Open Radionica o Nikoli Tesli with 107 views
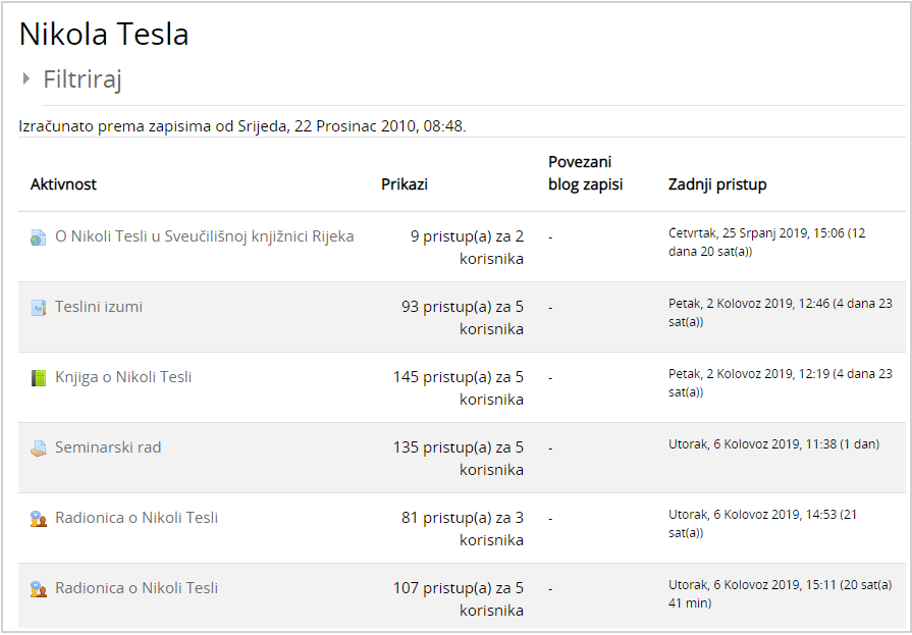 tap(136, 587)
